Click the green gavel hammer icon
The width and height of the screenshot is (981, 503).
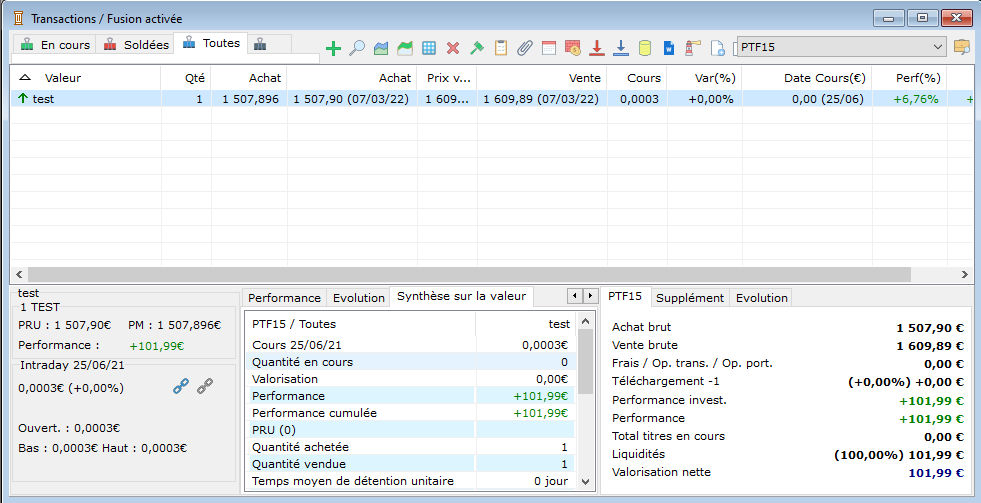click(x=477, y=48)
